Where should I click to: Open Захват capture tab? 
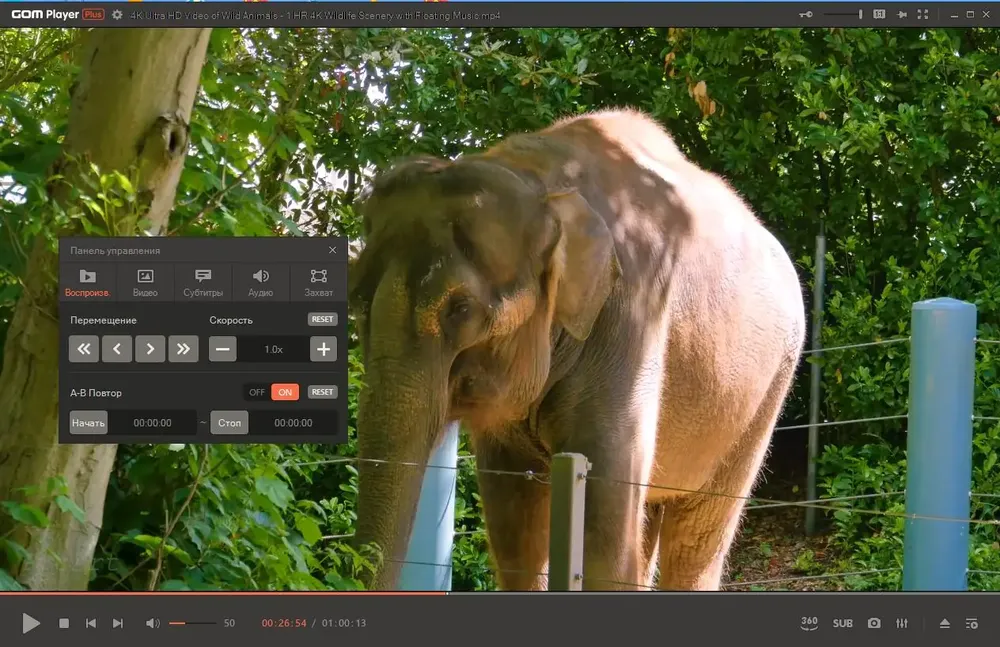[318, 283]
